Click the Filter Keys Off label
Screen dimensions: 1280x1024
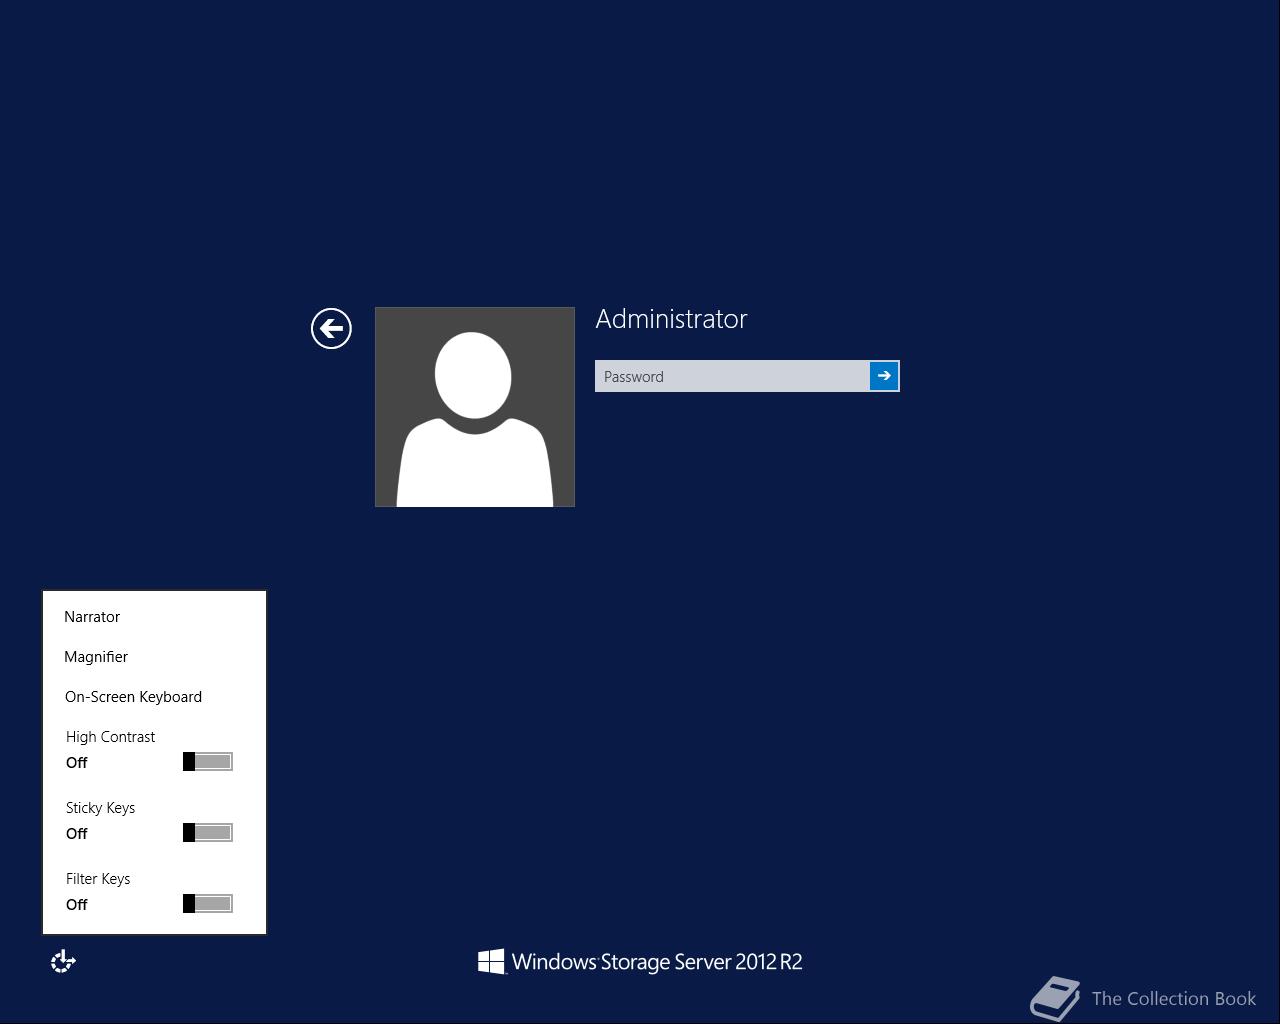pyautogui.click(x=77, y=904)
